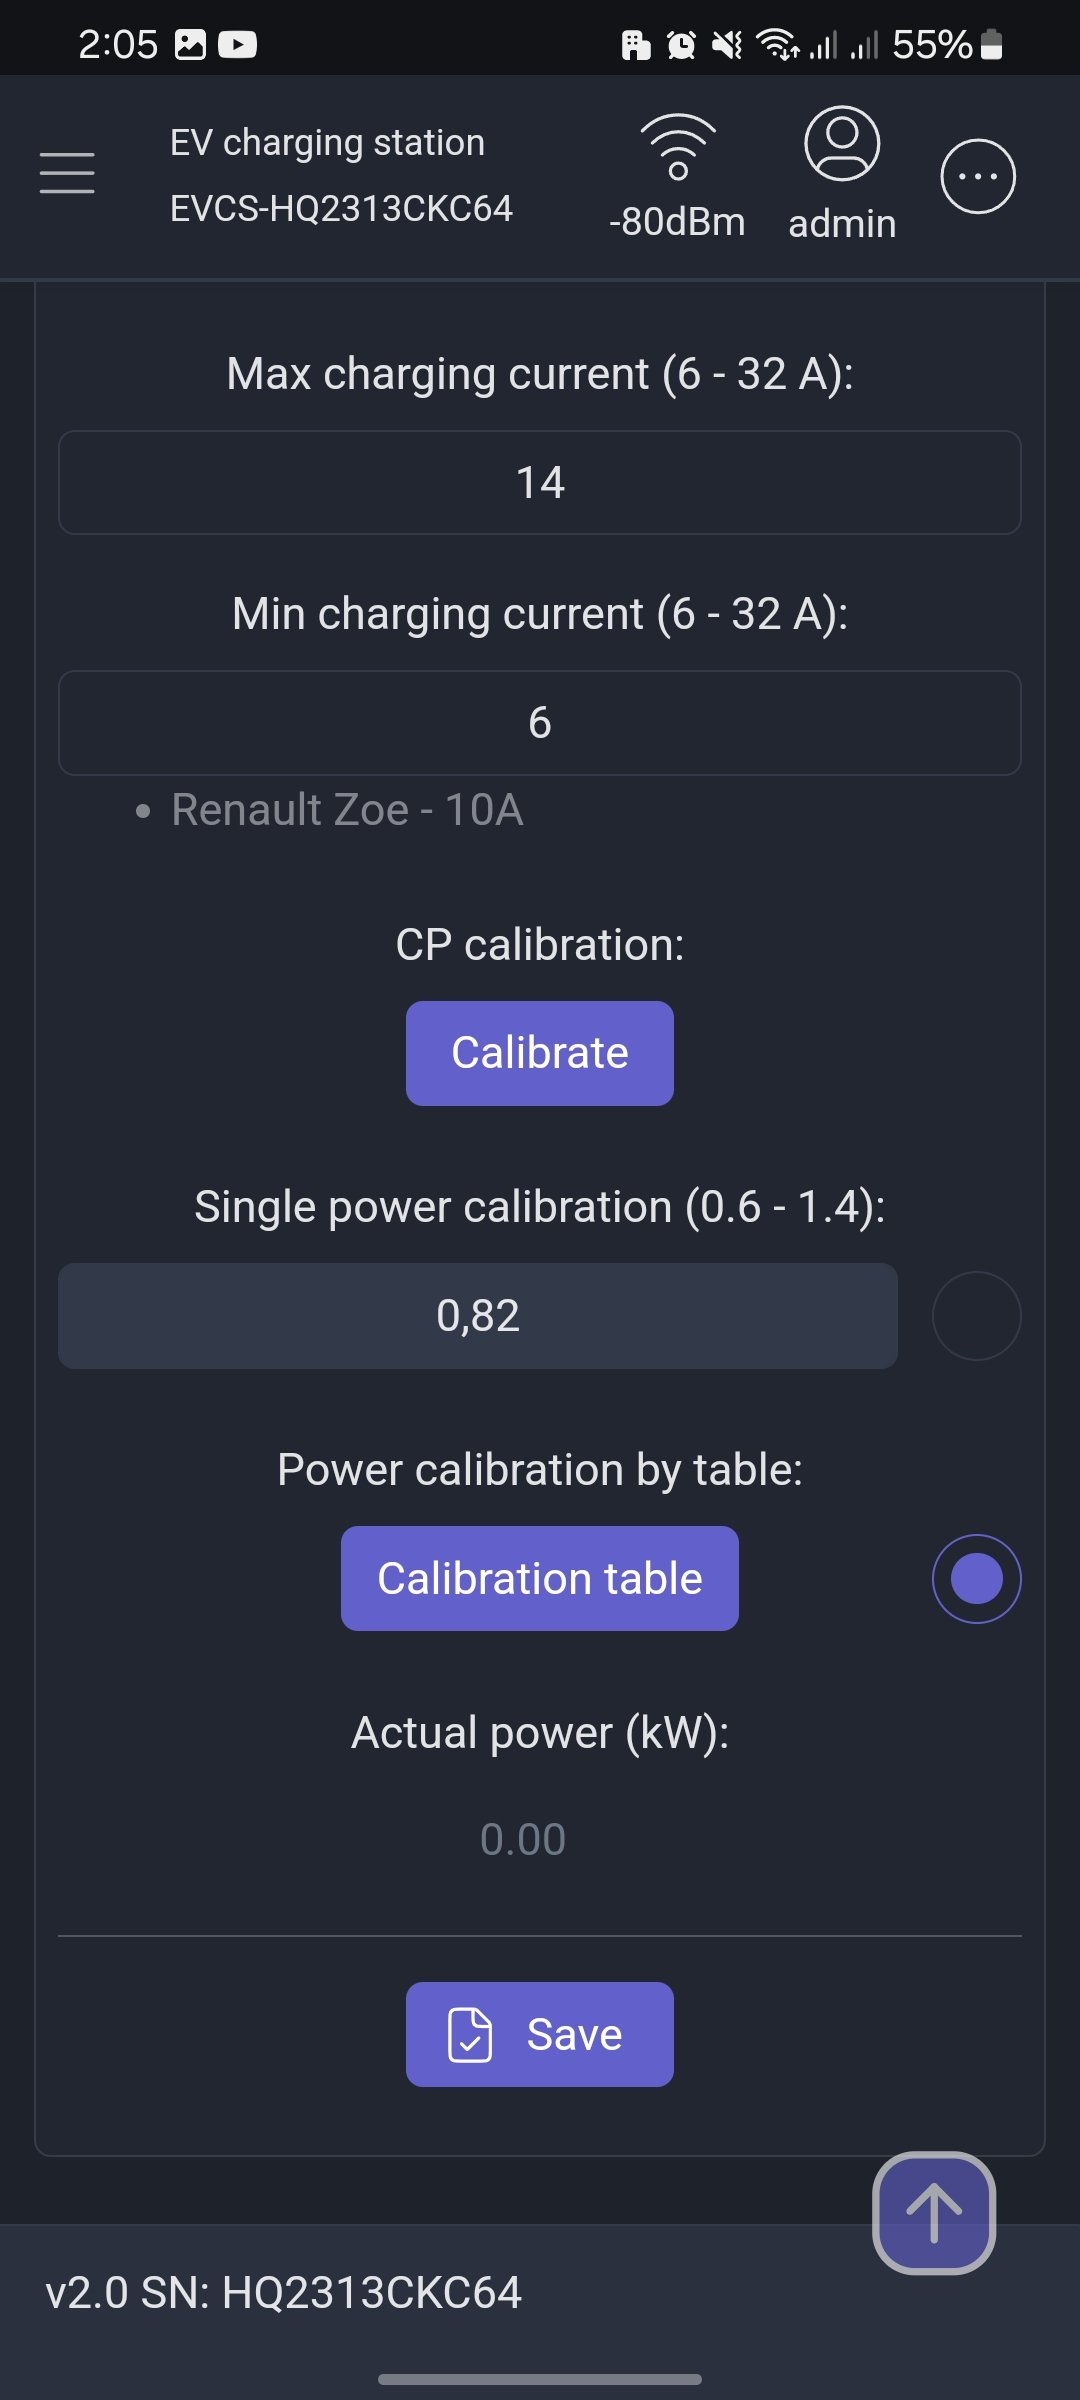
Task: Open the admin user profile icon
Action: click(842, 144)
